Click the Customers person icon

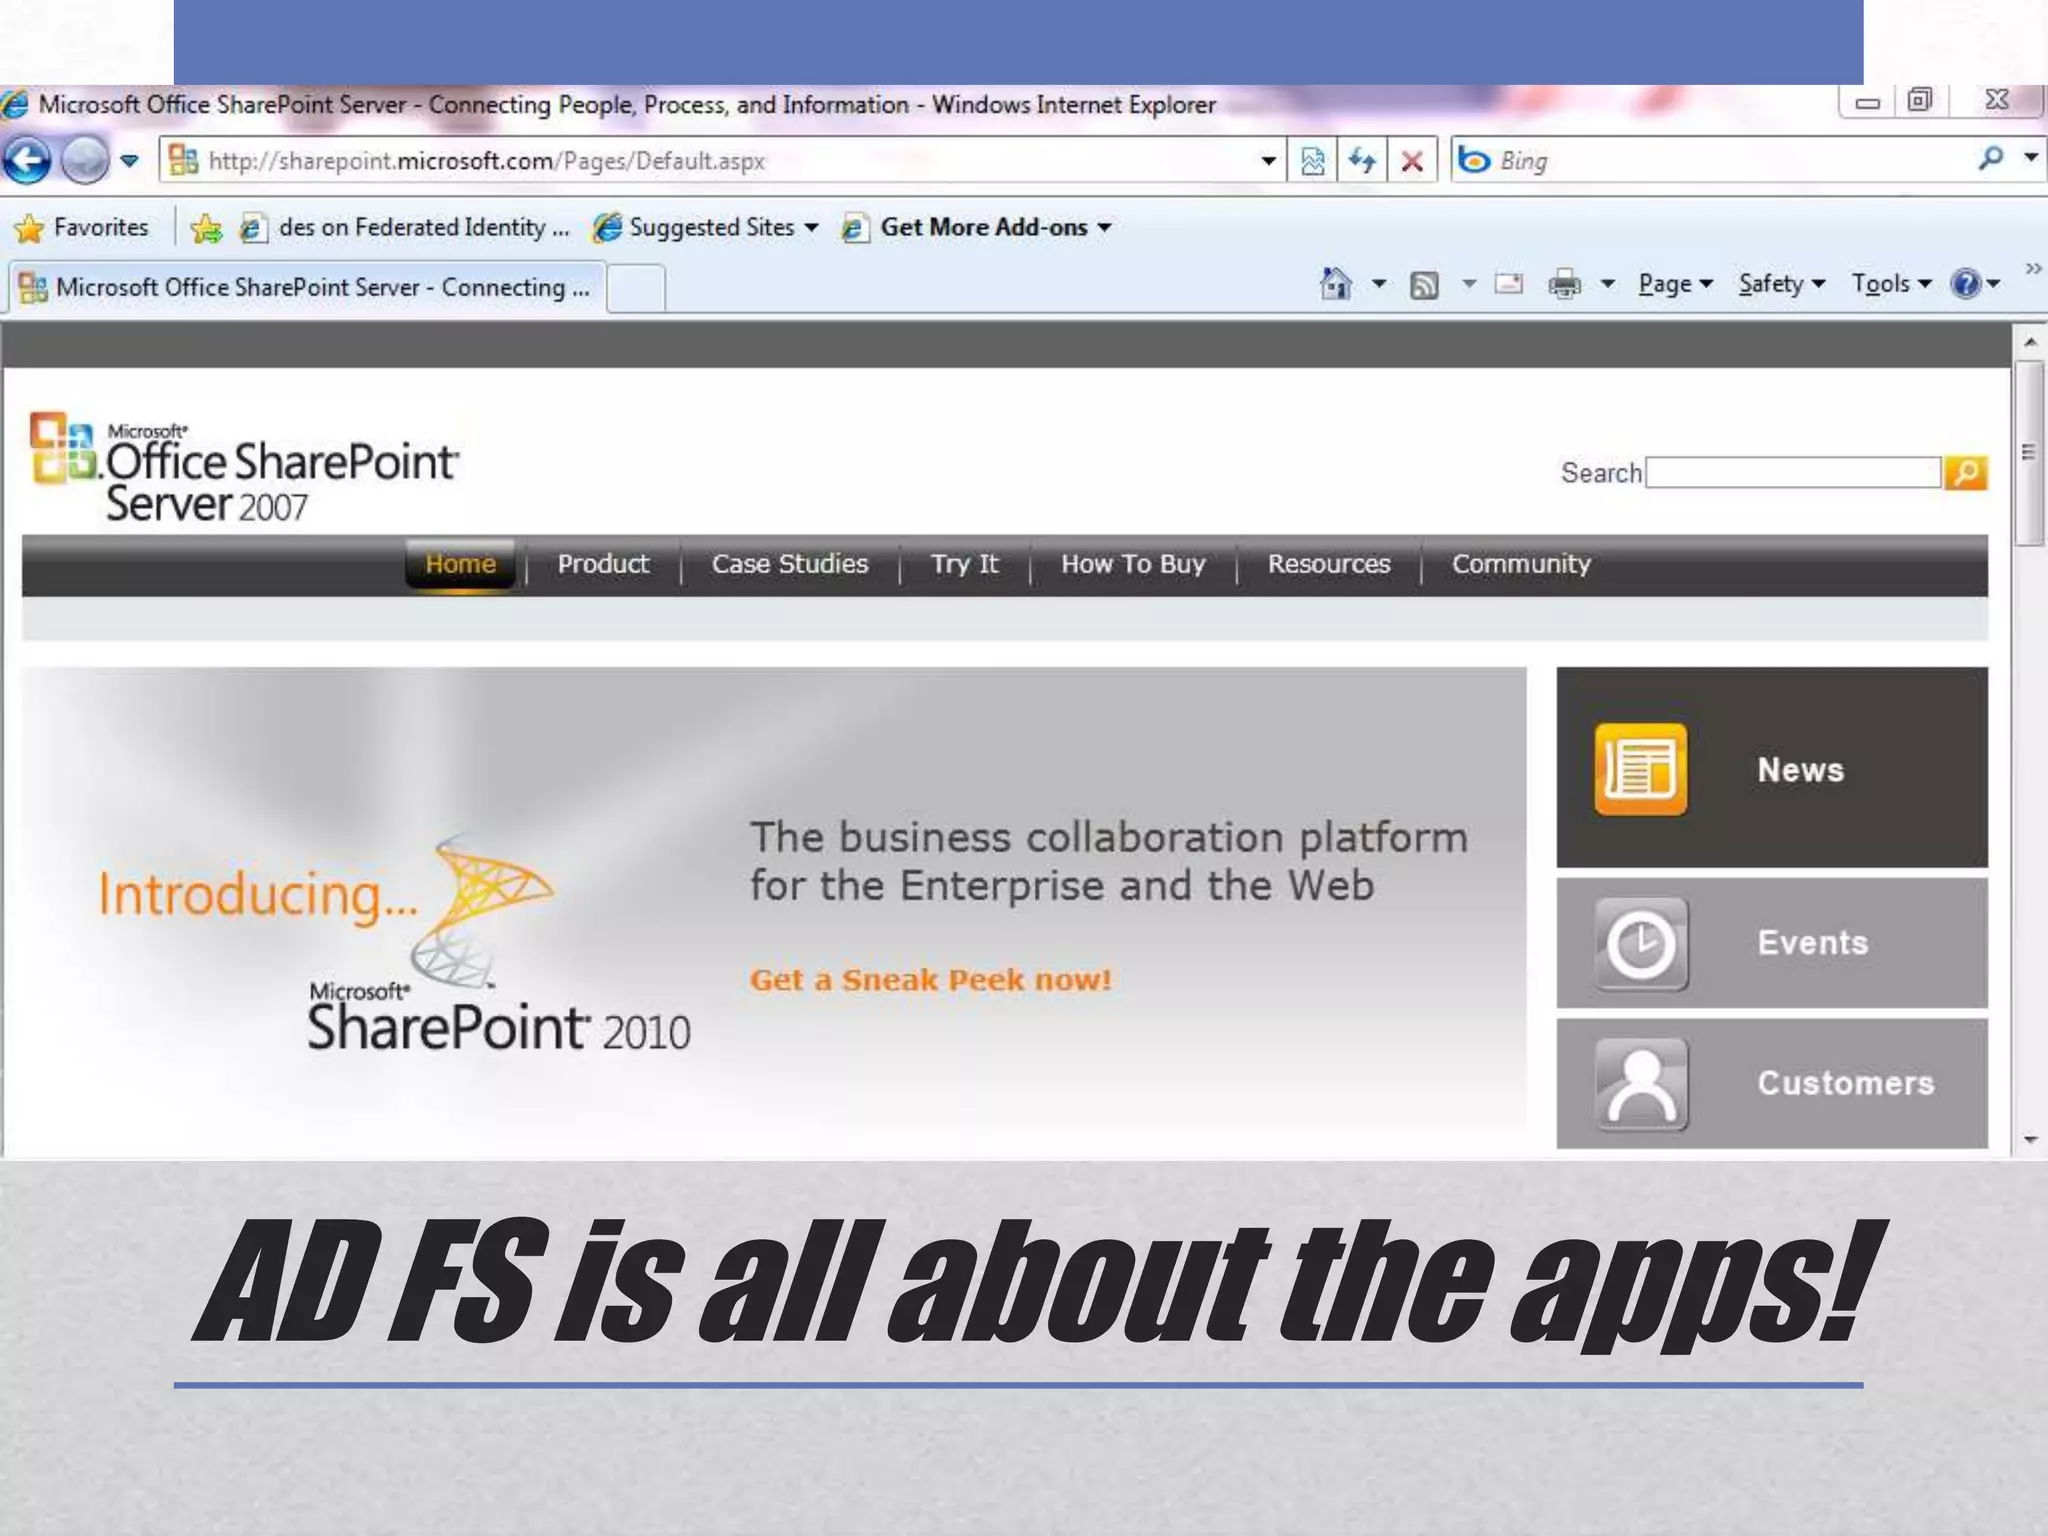point(1641,1085)
